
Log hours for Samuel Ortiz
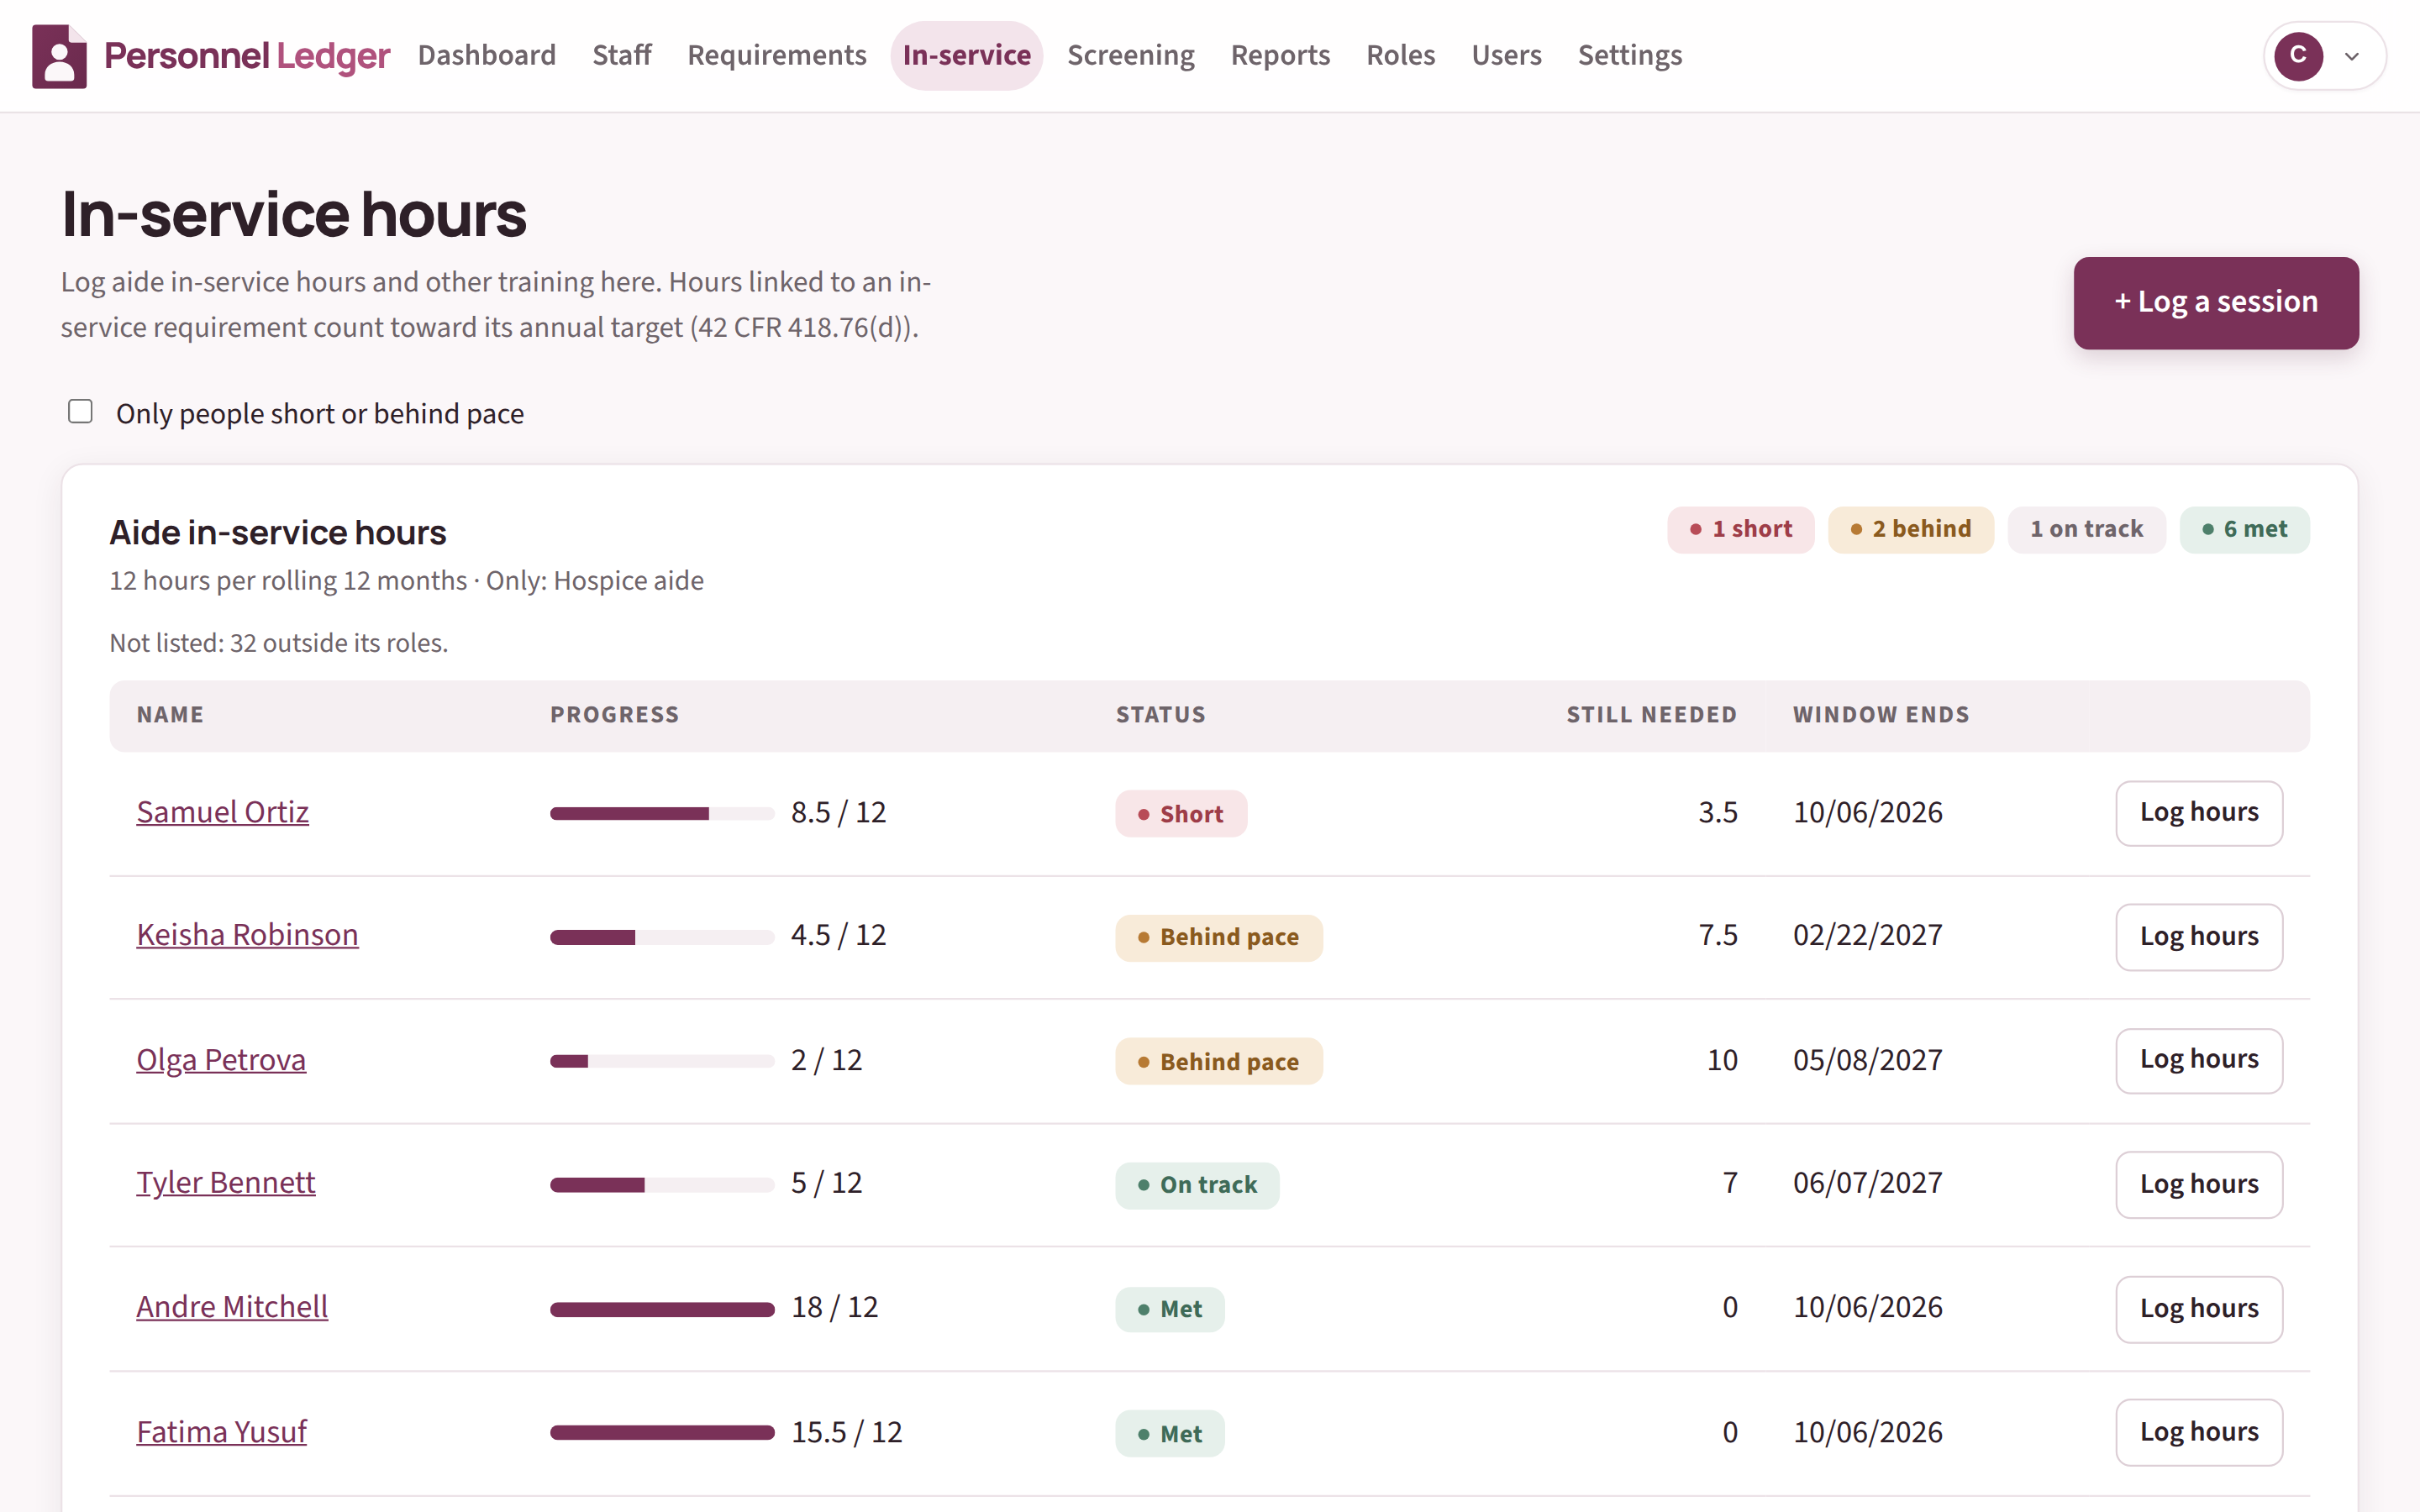pyautogui.click(x=2198, y=813)
